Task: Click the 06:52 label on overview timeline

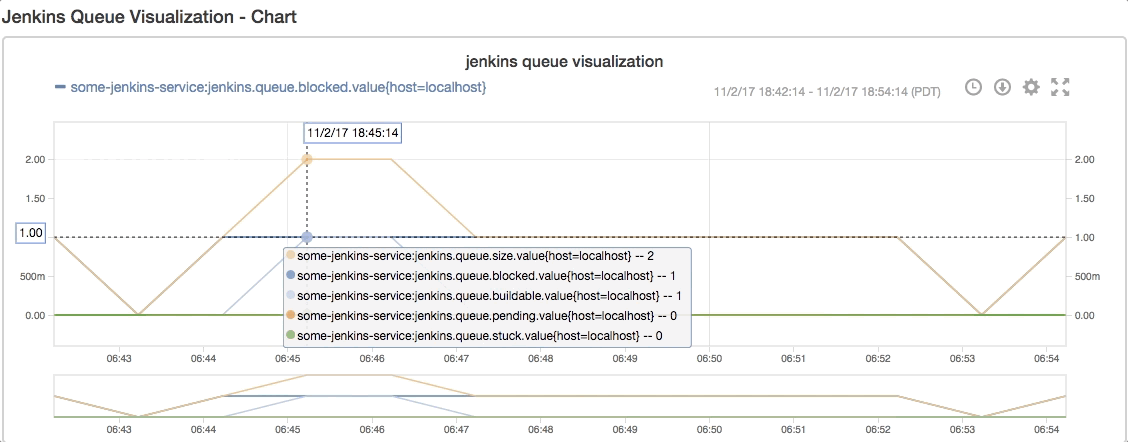Action: [877, 428]
